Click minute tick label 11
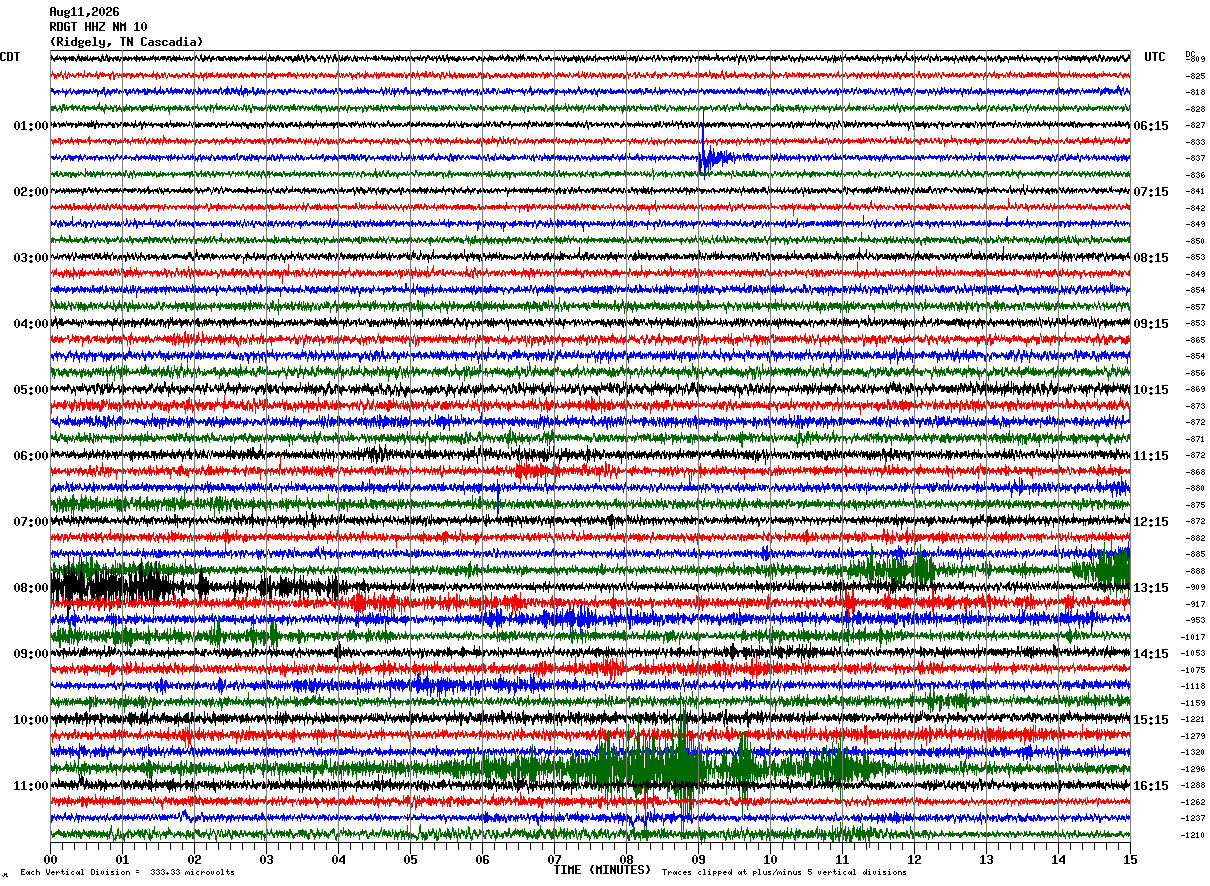 (842, 859)
